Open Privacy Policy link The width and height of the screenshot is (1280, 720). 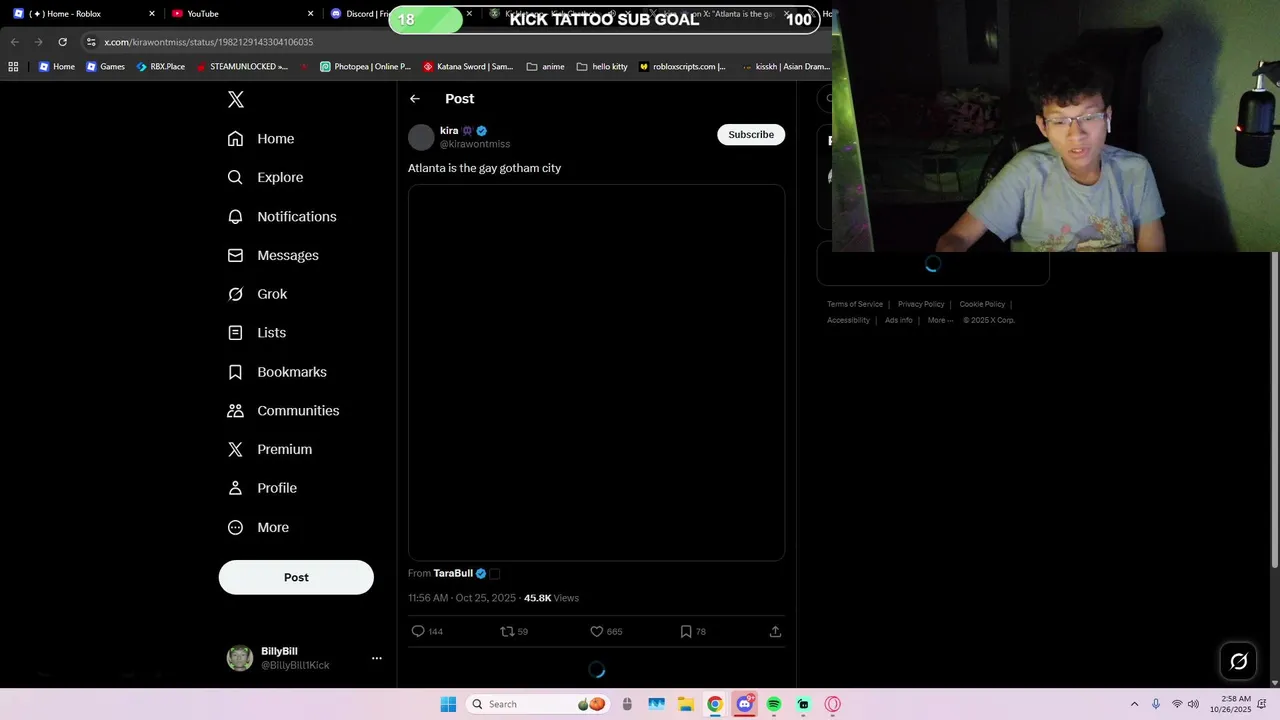921,304
